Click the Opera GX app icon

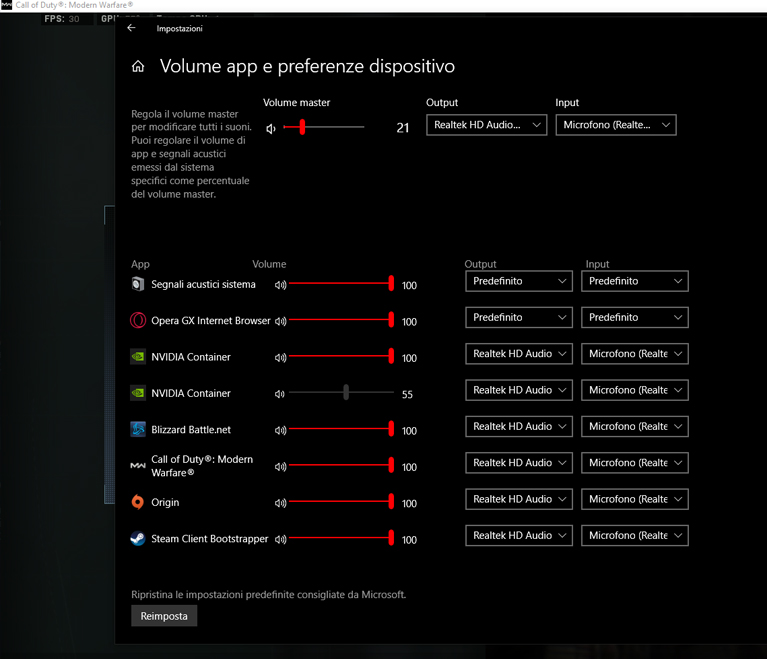coord(138,320)
